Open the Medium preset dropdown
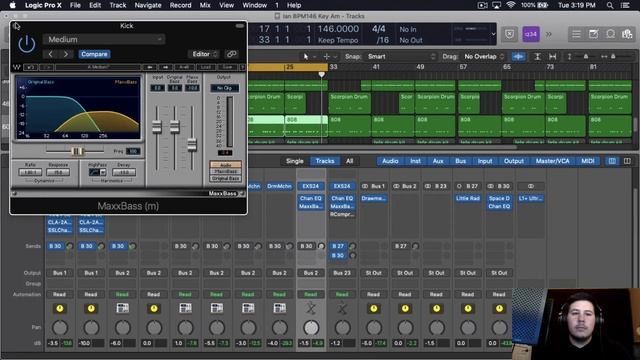This screenshot has height=360, width=640. (104, 40)
